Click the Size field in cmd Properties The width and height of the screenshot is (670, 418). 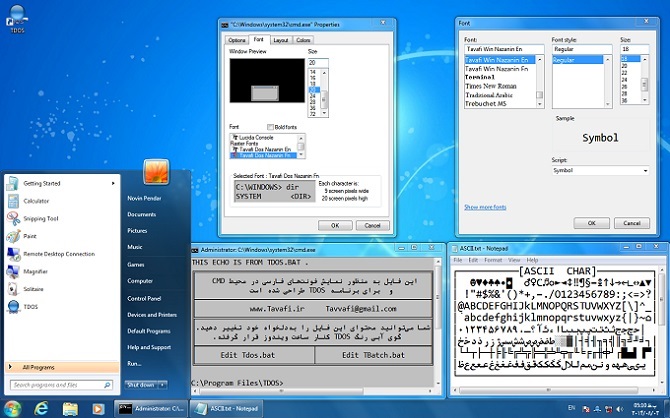click(318, 63)
